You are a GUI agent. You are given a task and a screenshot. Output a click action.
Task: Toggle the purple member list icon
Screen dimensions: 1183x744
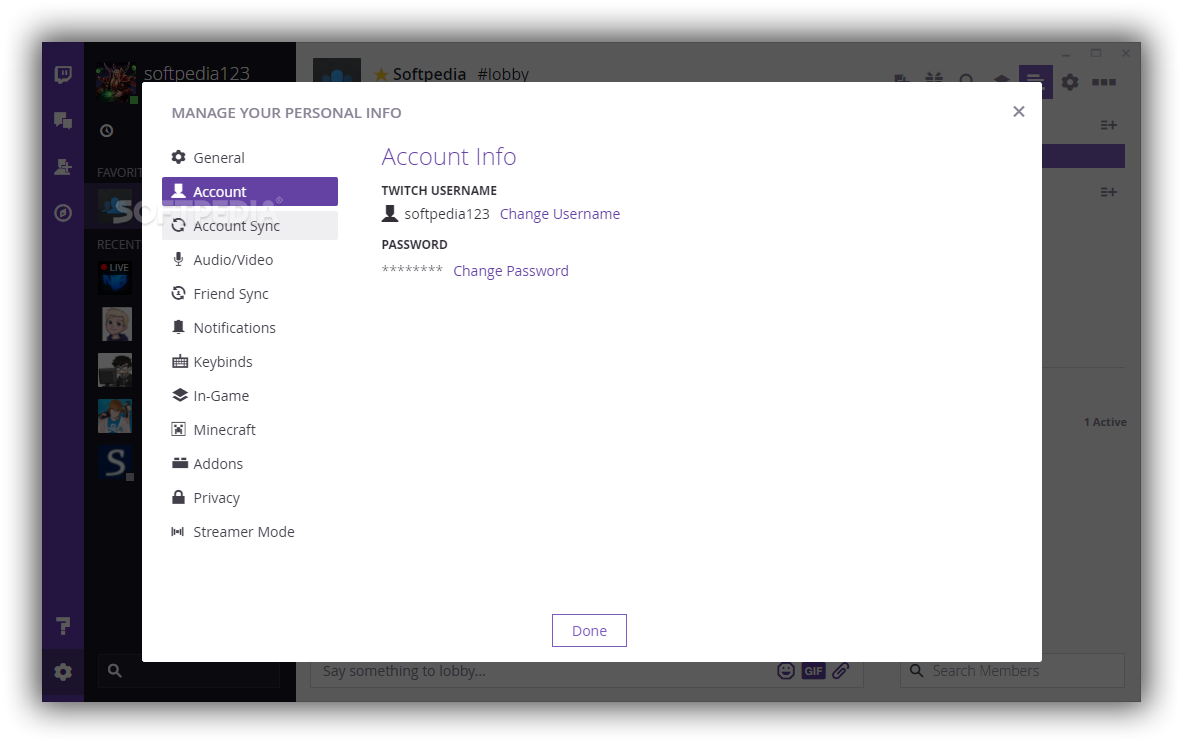tap(1035, 81)
